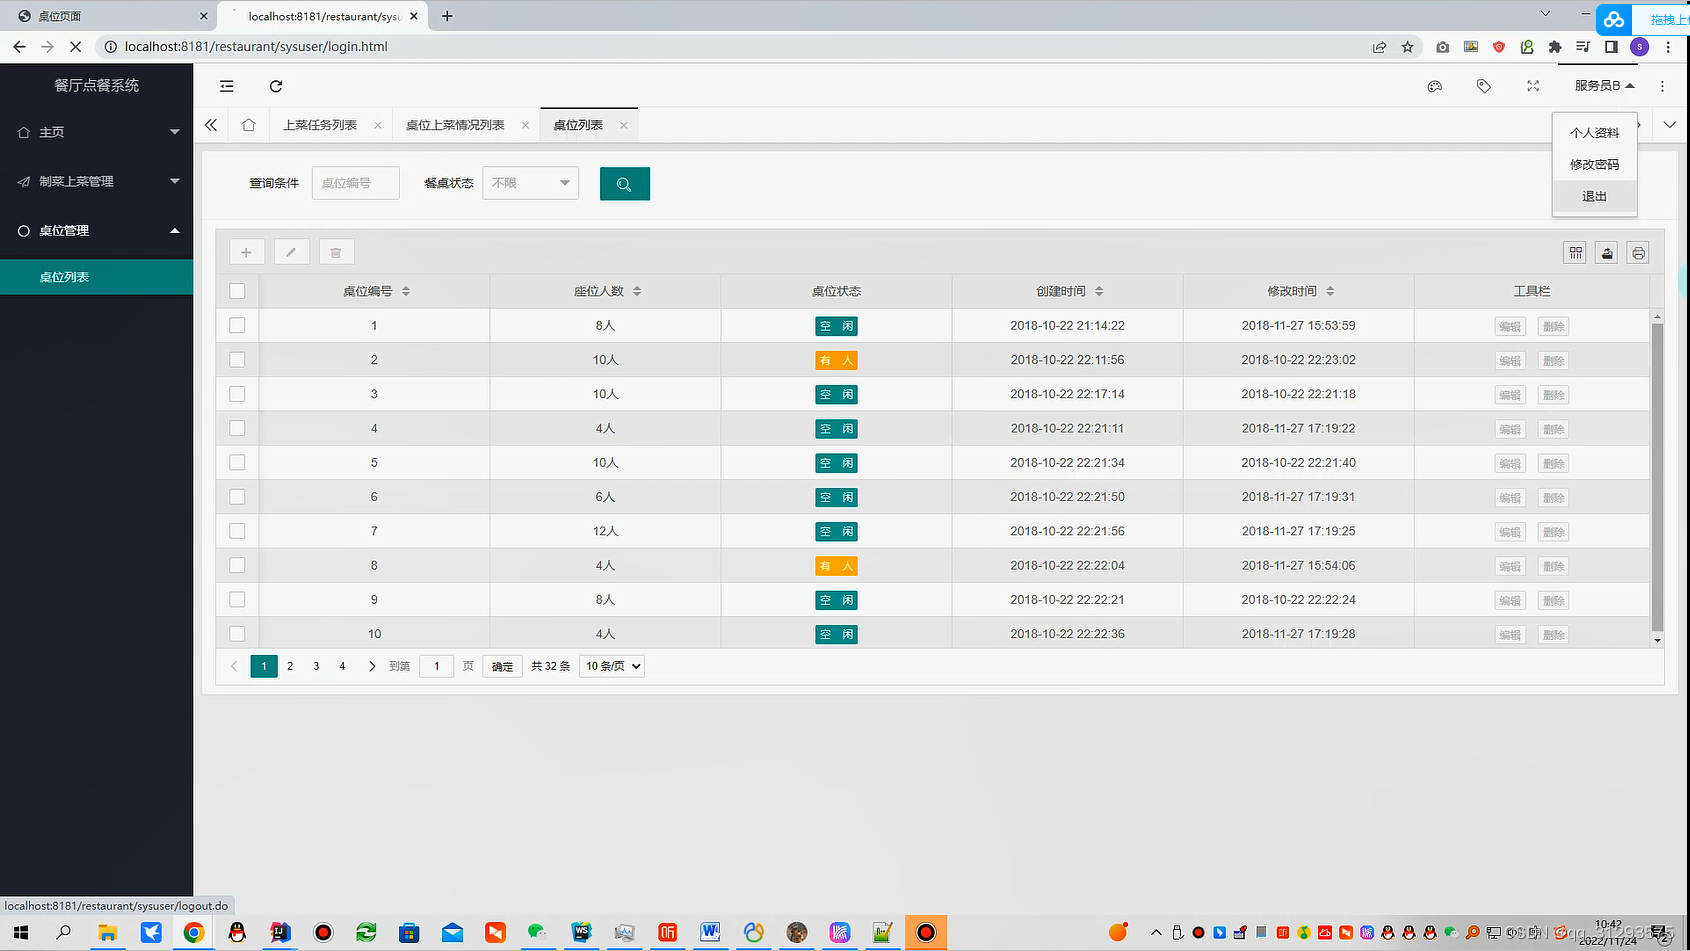
Task: Check the row for table 8
Action: 237,565
